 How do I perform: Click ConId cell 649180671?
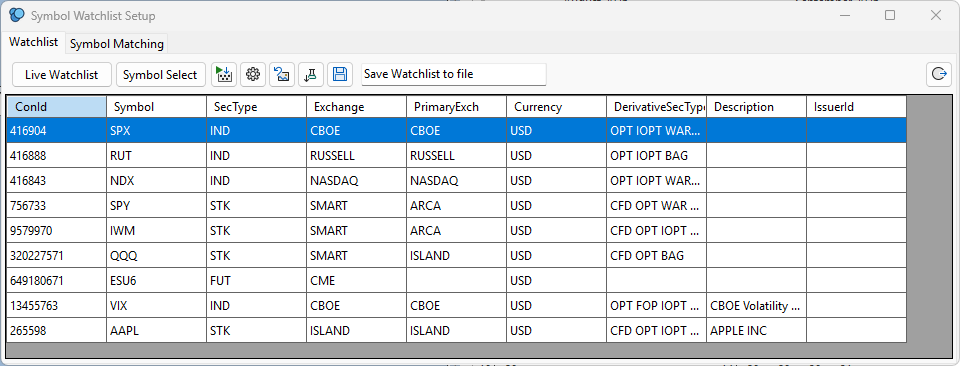tap(56, 280)
